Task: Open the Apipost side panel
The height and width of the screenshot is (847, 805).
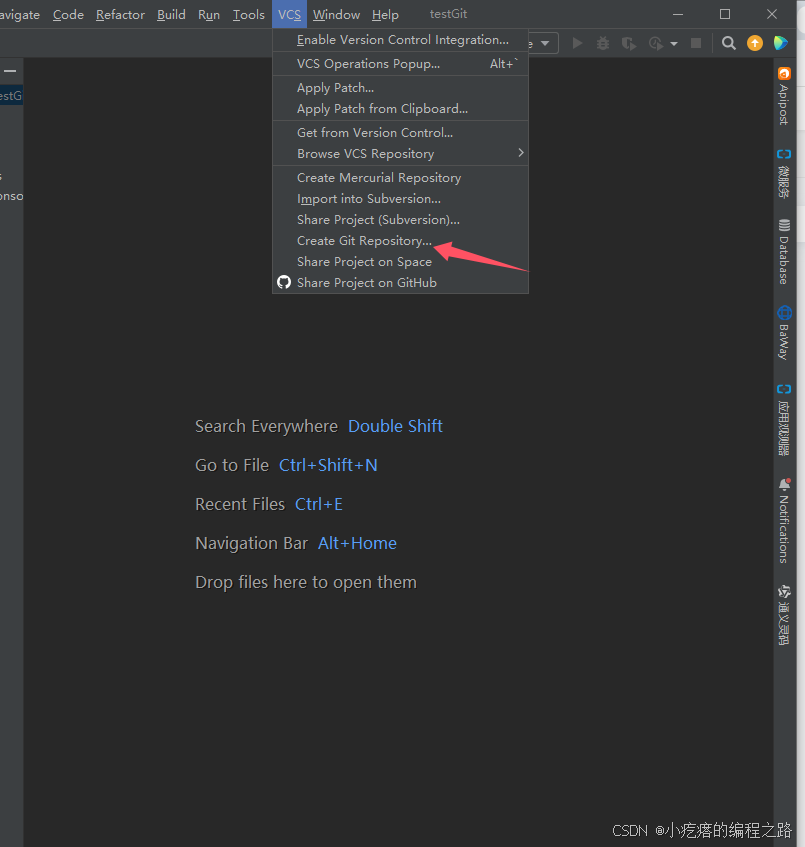Action: [784, 96]
